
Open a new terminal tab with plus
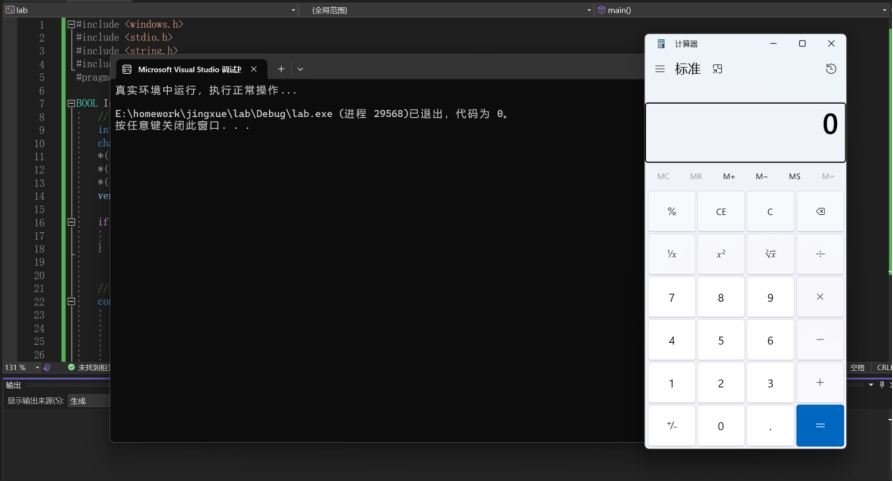(281, 69)
